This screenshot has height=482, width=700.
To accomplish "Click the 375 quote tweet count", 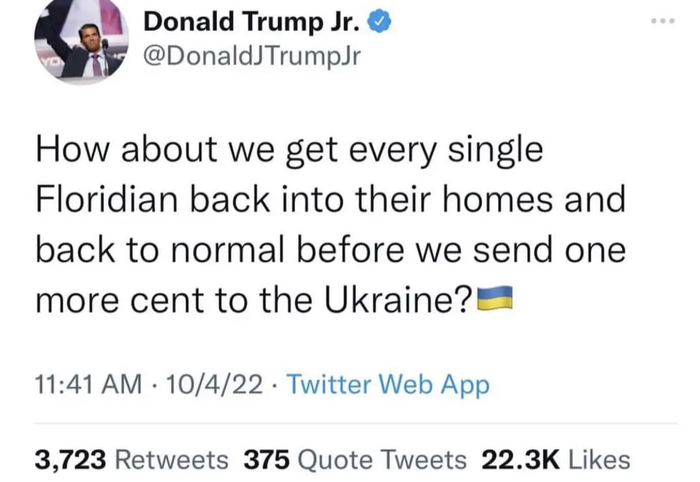I will pyautogui.click(x=266, y=459).
